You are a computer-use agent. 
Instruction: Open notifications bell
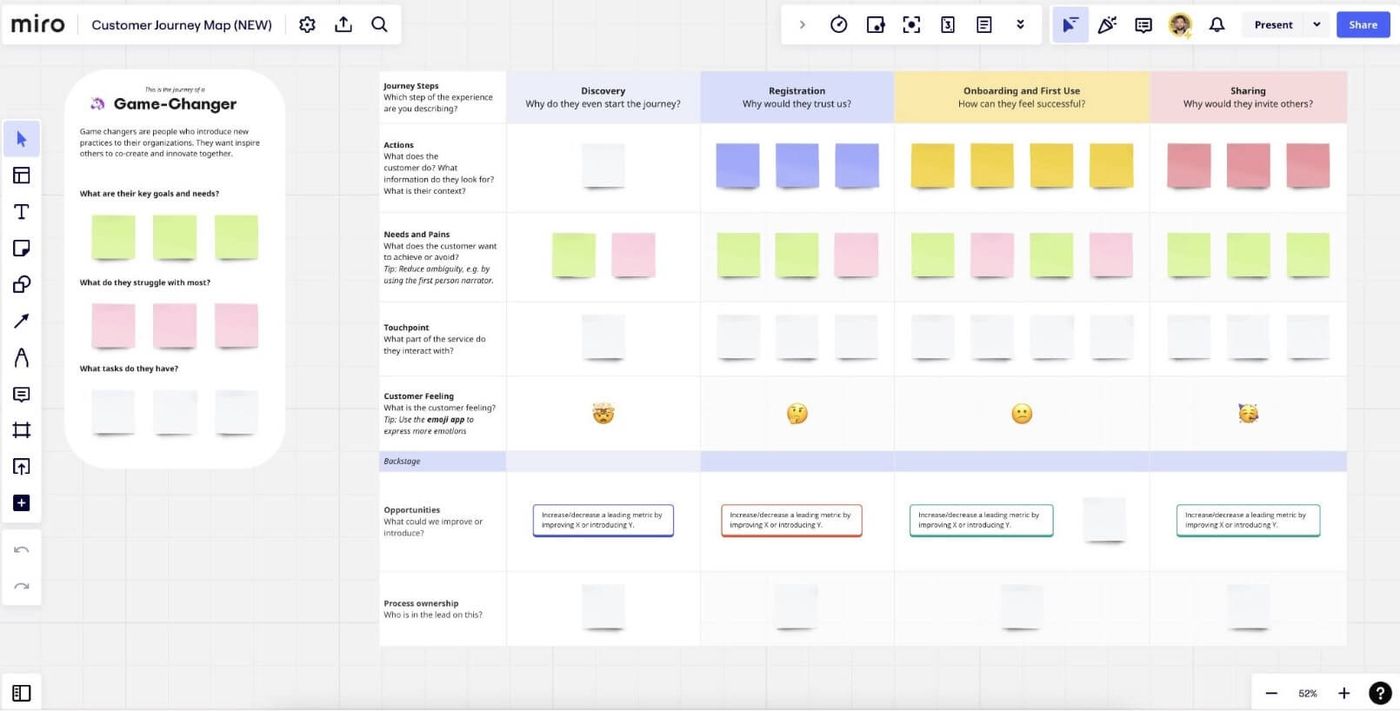point(1217,25)
